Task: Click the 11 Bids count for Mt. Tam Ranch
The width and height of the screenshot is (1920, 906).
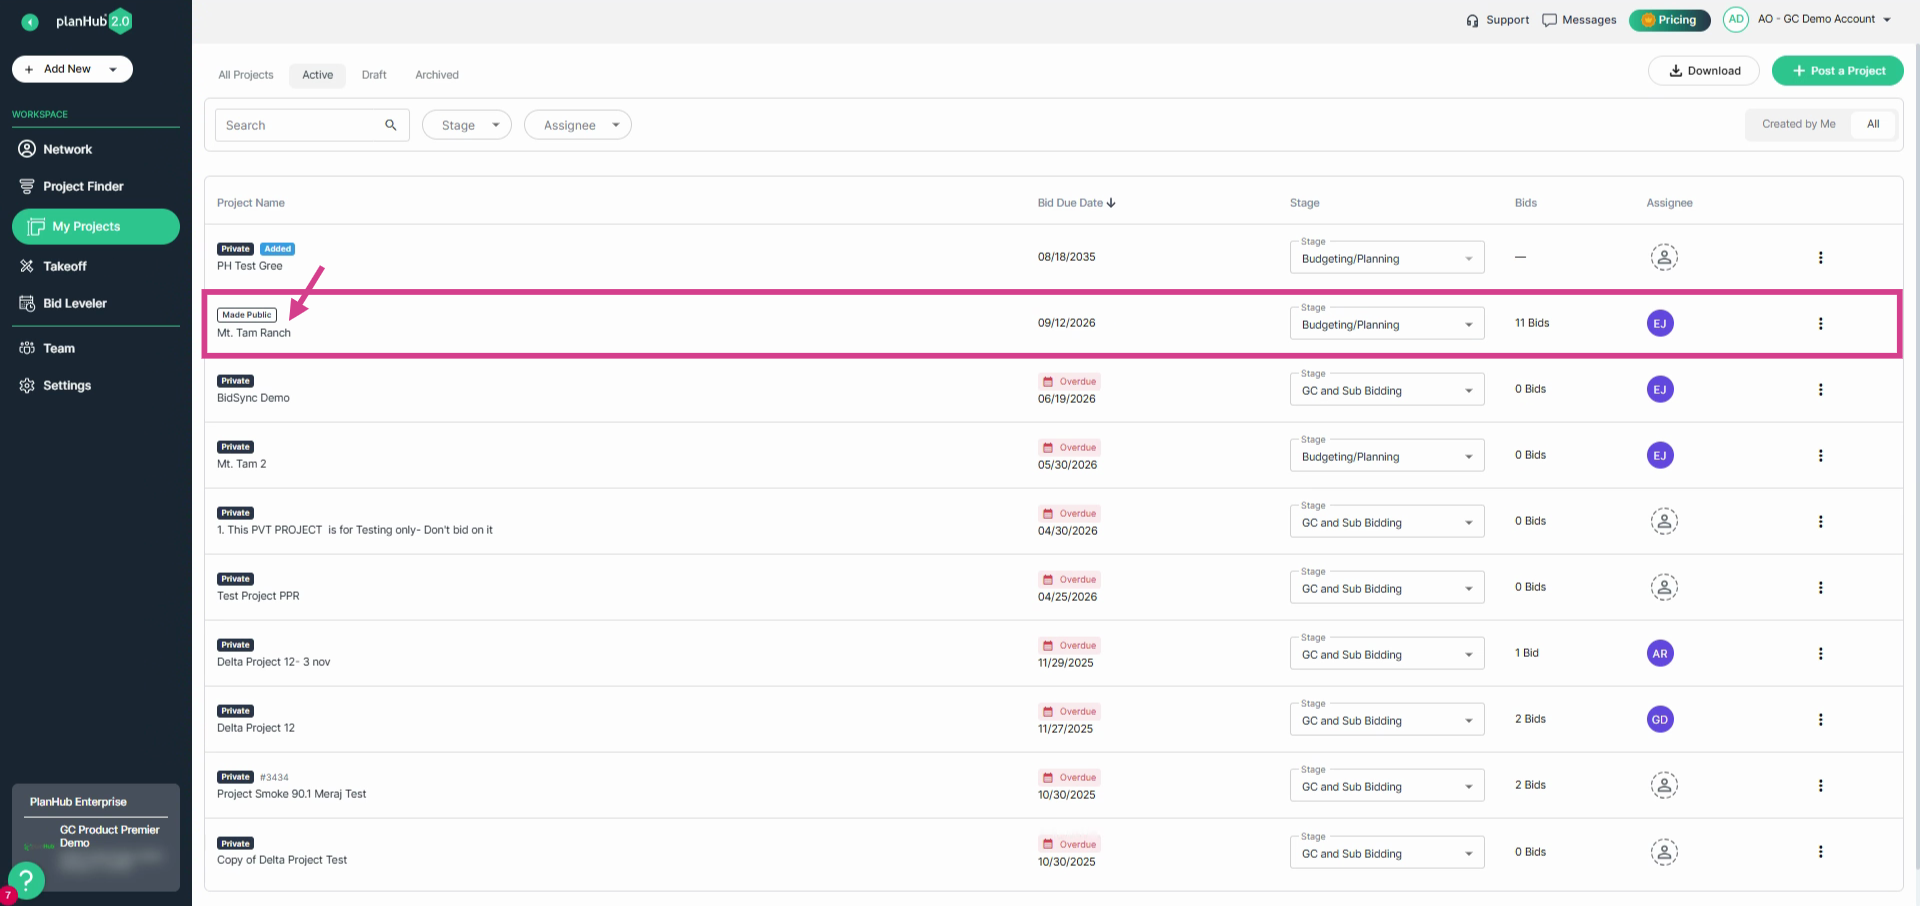Action: click(x=1532, y=323)
